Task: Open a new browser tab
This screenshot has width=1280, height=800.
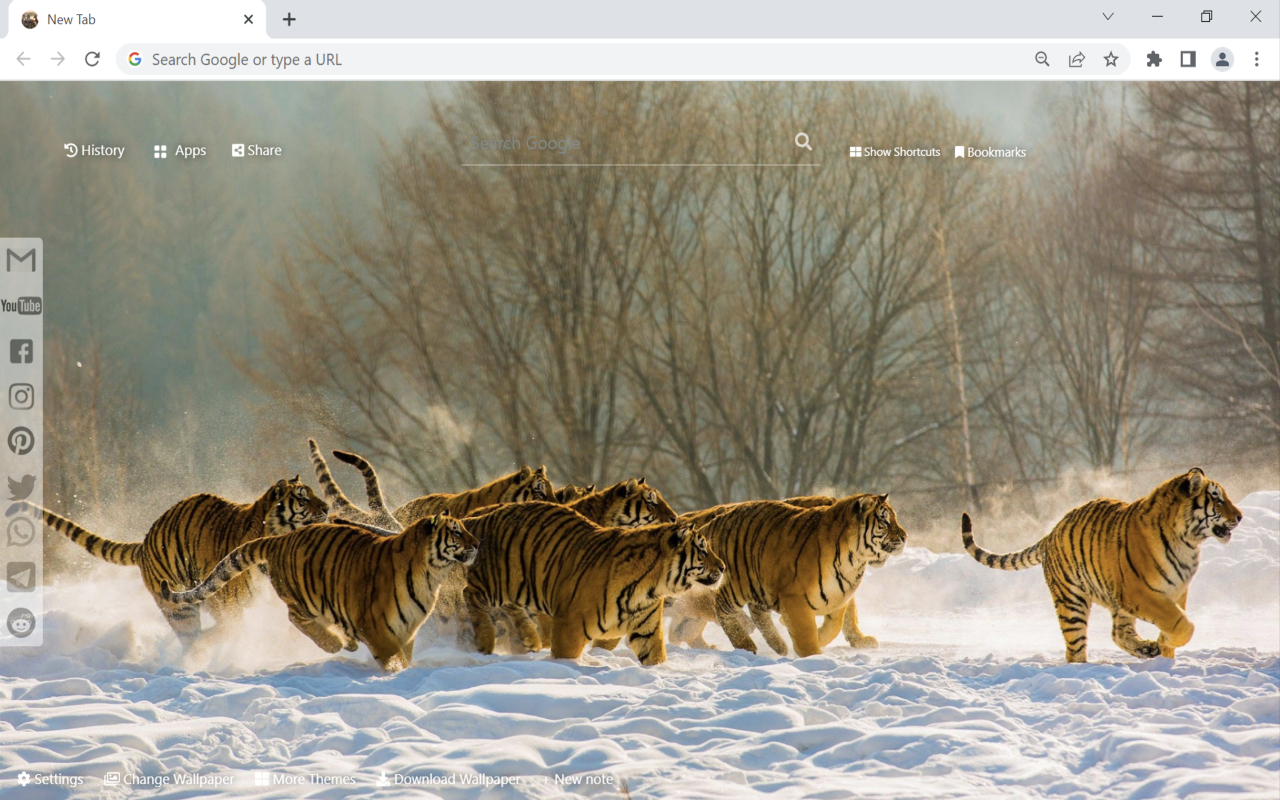Action: [x=289, y=19]
